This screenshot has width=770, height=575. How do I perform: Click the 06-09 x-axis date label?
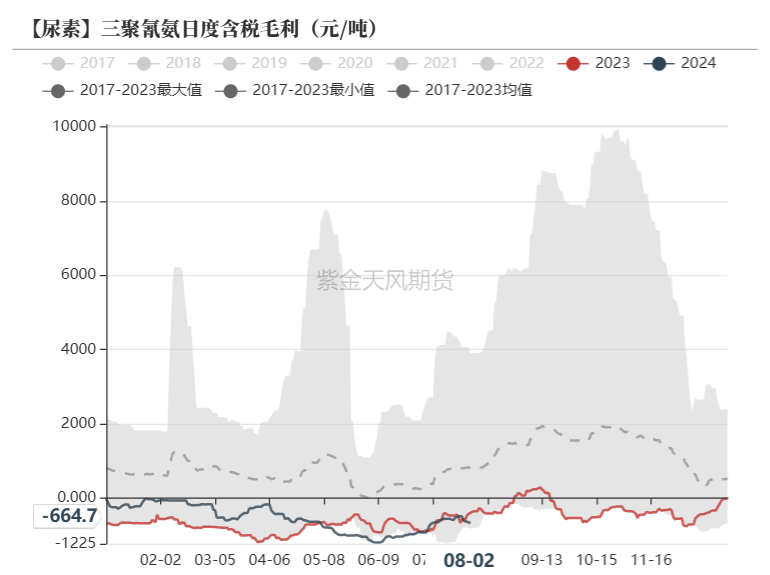pyautogui.click(x=379, y=560)
